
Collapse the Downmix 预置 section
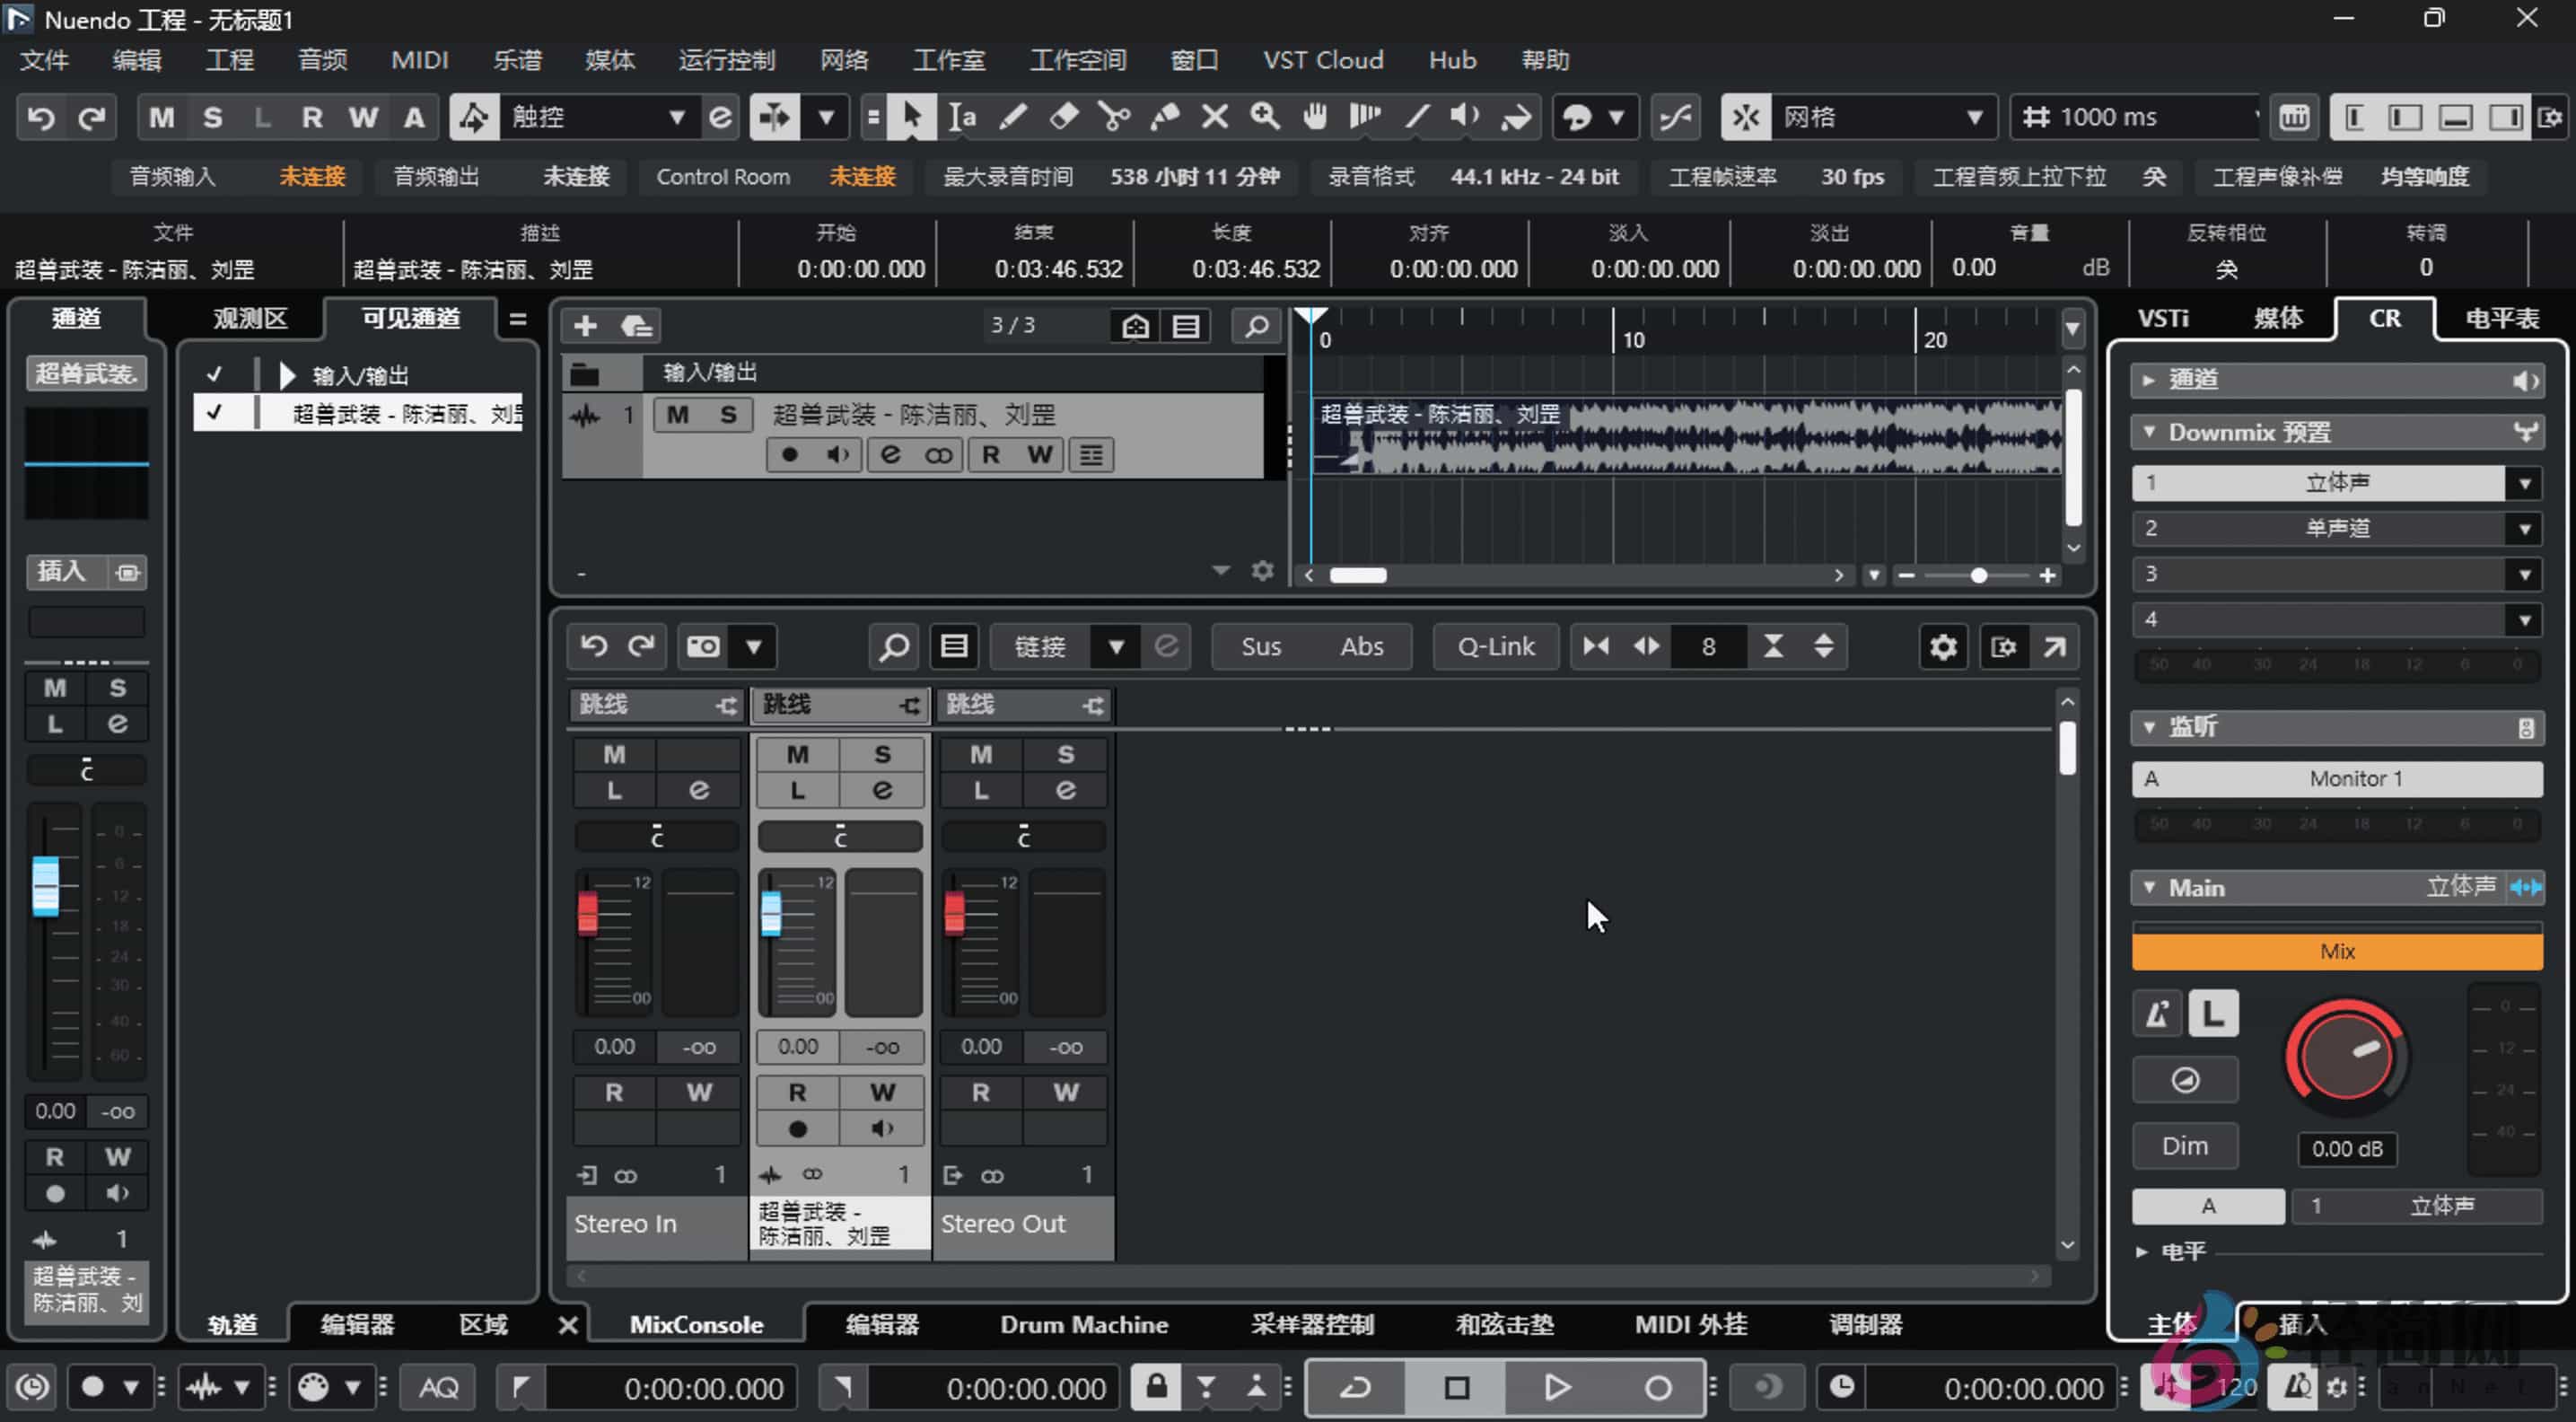point(2151,431)
